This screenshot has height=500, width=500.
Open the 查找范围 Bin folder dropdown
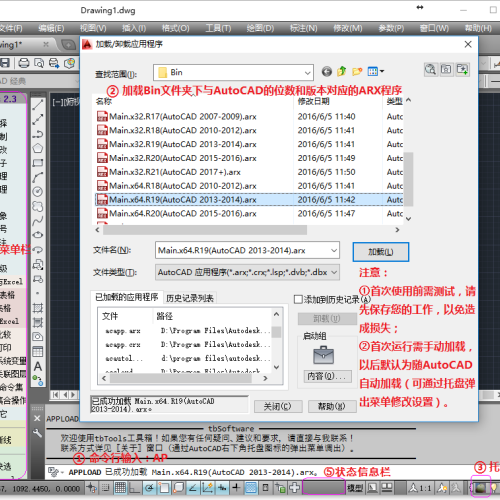tap(307, 73)
